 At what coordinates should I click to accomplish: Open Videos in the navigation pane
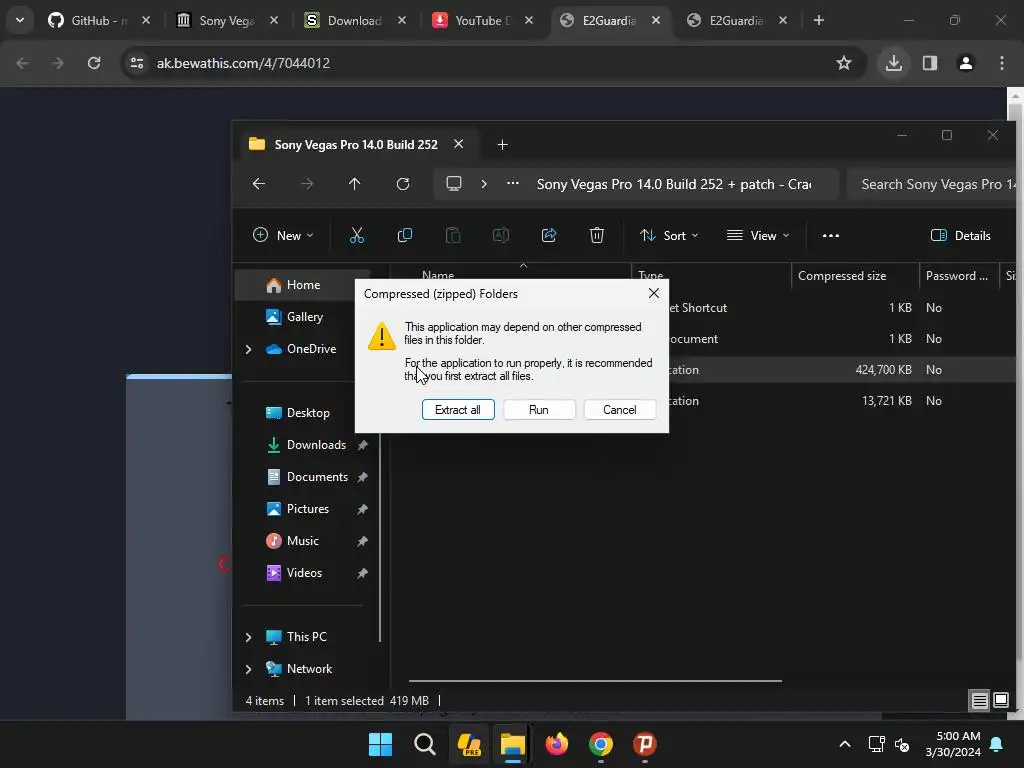click(304, 573)
